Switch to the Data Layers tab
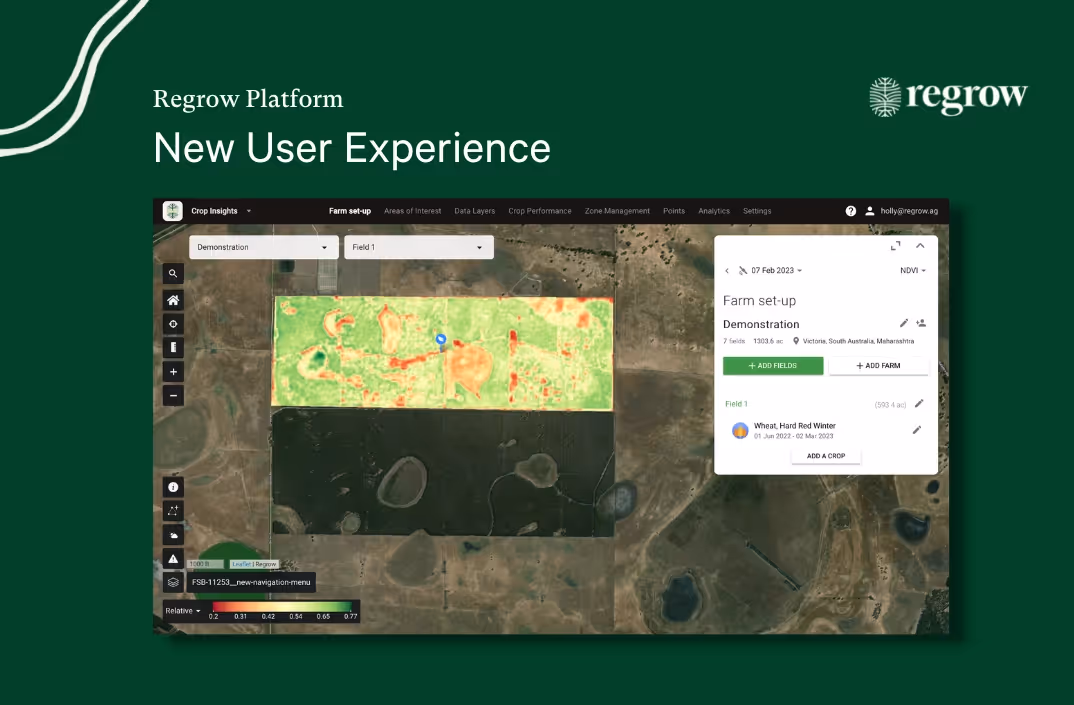Screen dimensions: 1074x705 pos(475,211)
